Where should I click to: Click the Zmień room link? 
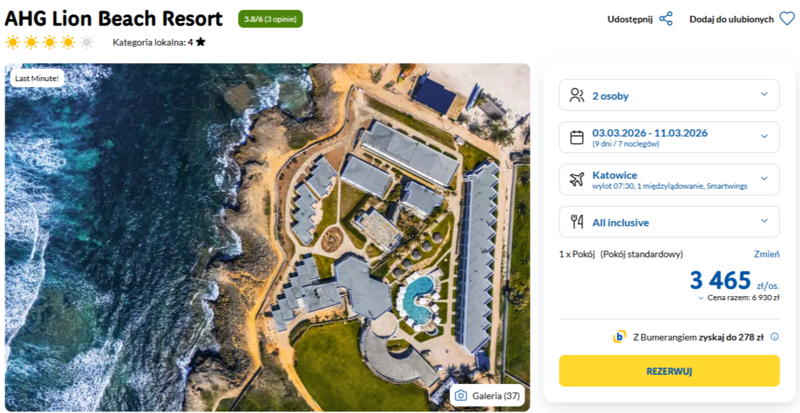pyautogui.click(x=766, y=255)
